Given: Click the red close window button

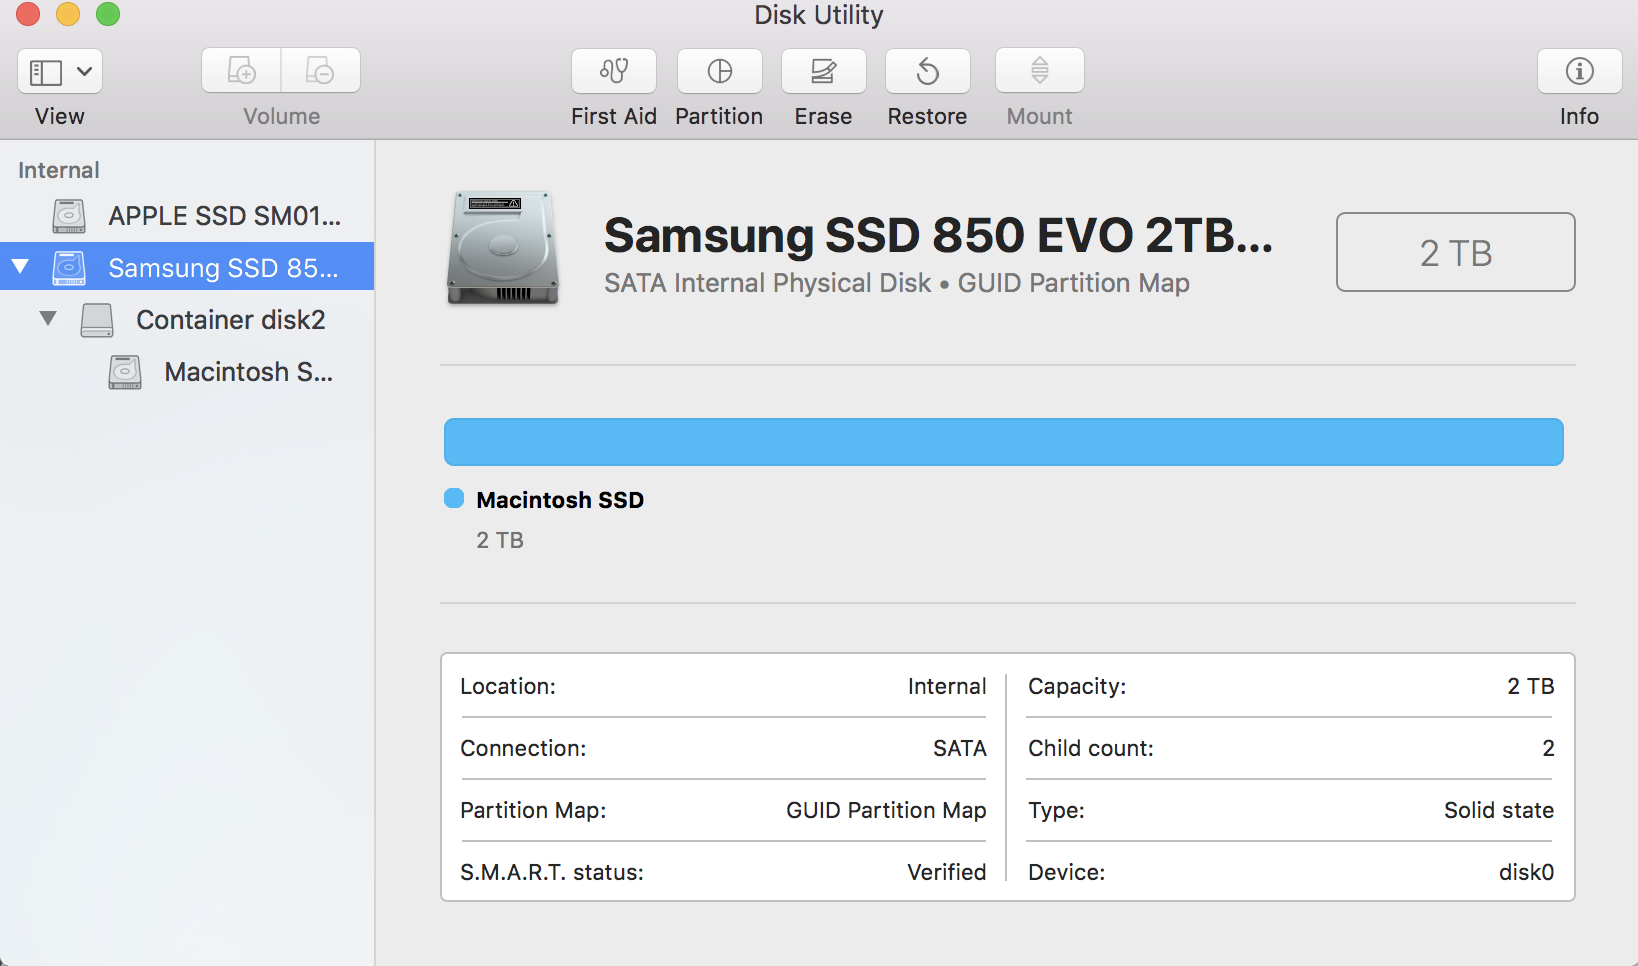Looking at the screenshot, I should [28, 14].
